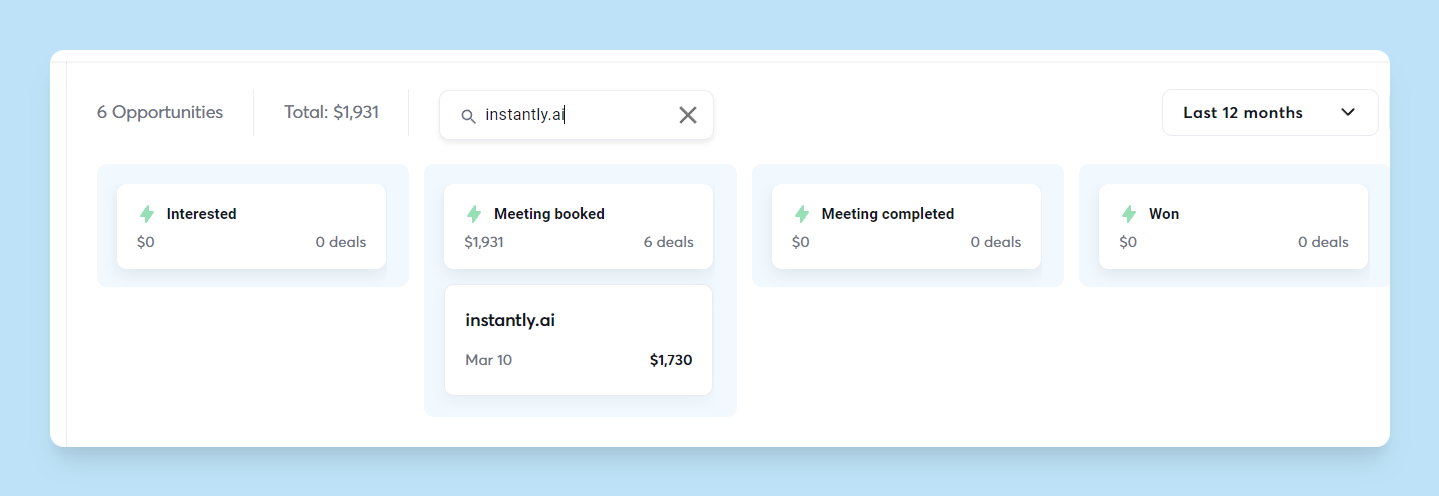
Task: Click lightning icon beside Interested
Action: (147, 214)
